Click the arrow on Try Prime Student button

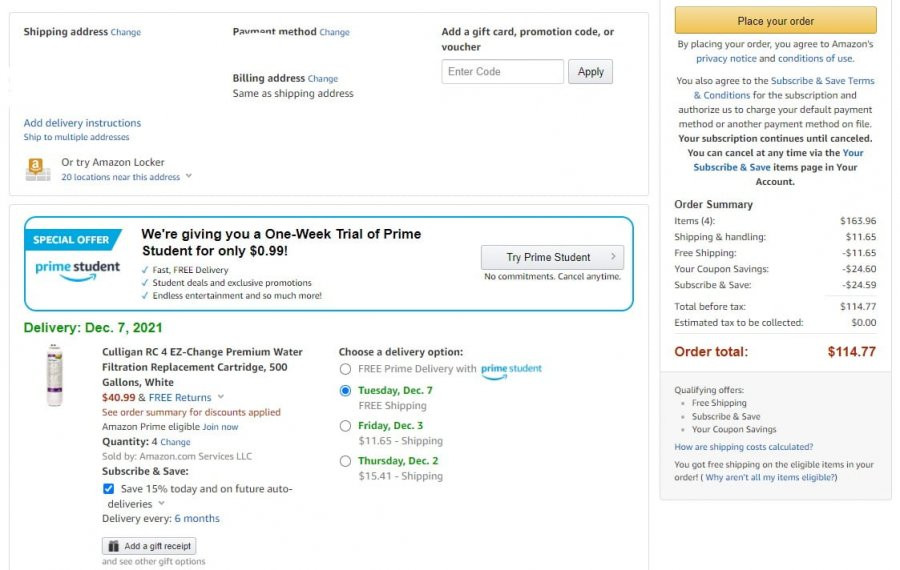click(x=613, y=257)
